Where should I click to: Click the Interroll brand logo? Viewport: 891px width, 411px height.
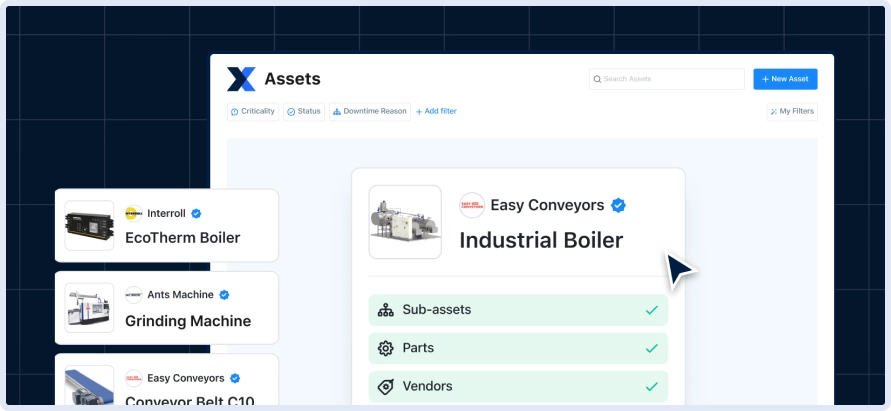click(x=134, y=214)
